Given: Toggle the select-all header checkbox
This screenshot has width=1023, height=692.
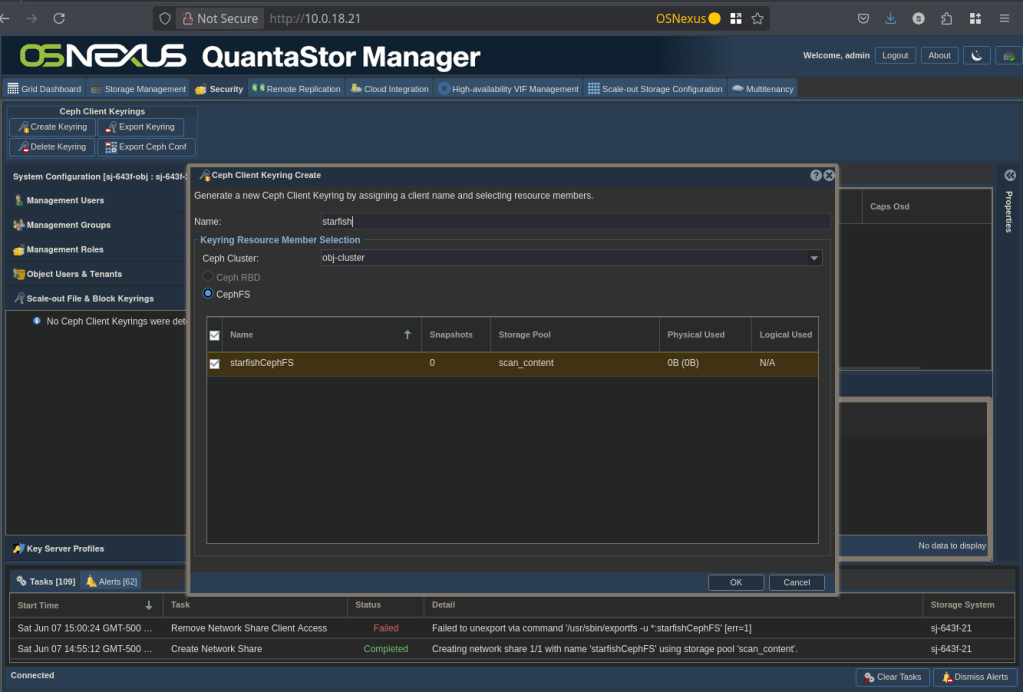Looking at the screenshot, I should 214,335.
